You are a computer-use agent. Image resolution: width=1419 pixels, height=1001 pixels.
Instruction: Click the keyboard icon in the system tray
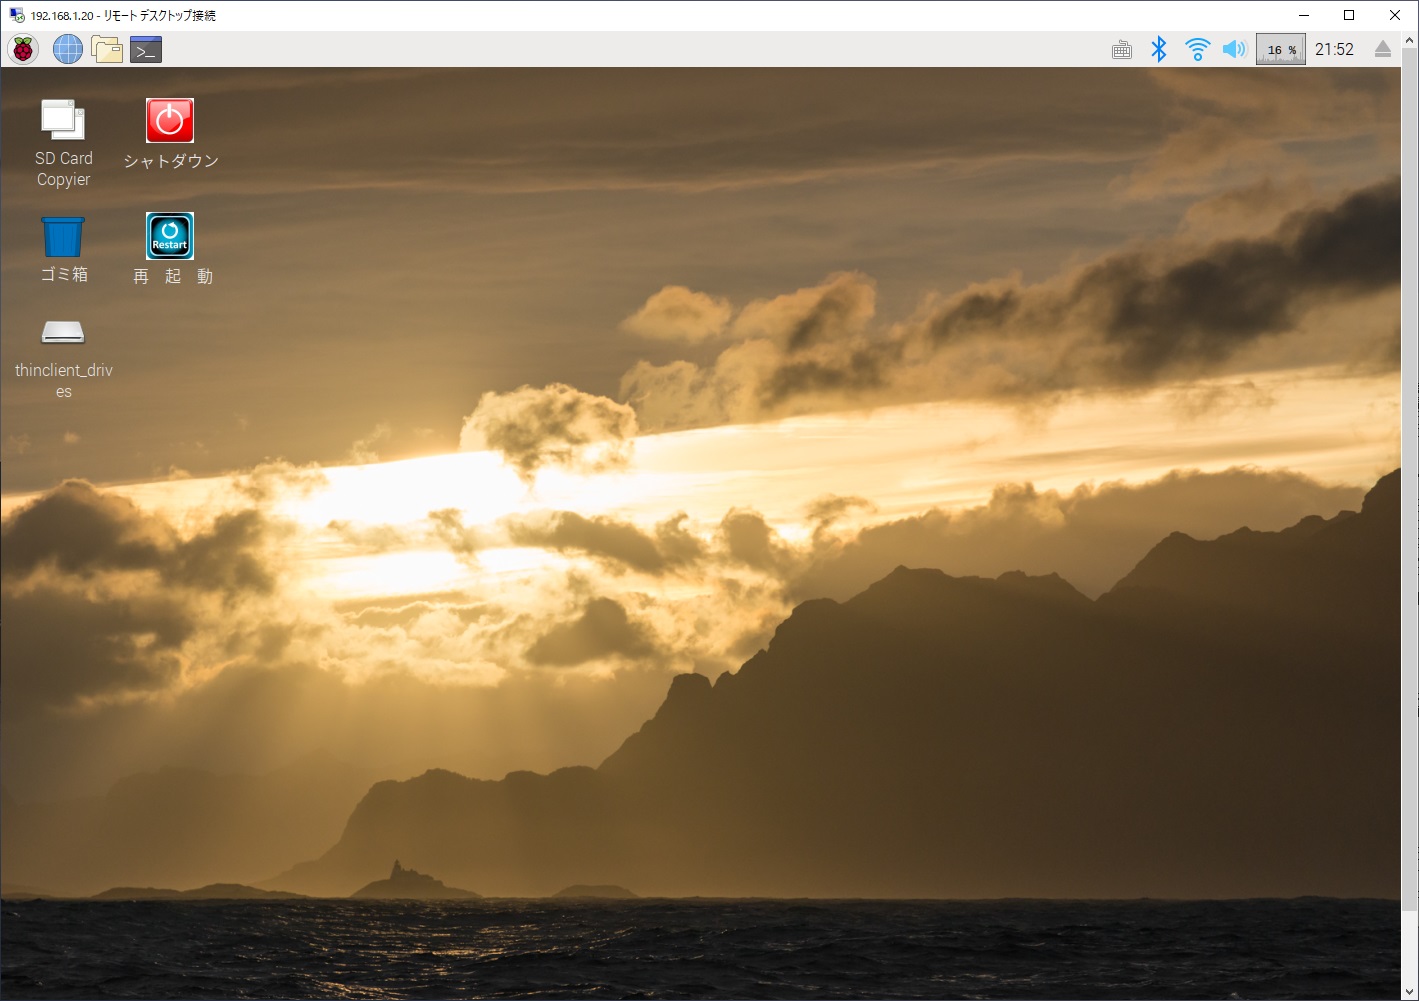tap(1122, 50)
